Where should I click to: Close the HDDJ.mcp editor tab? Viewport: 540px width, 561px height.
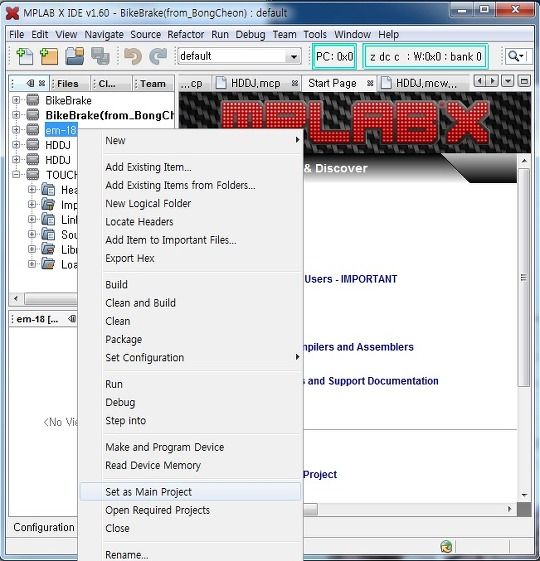pos(295,83)
